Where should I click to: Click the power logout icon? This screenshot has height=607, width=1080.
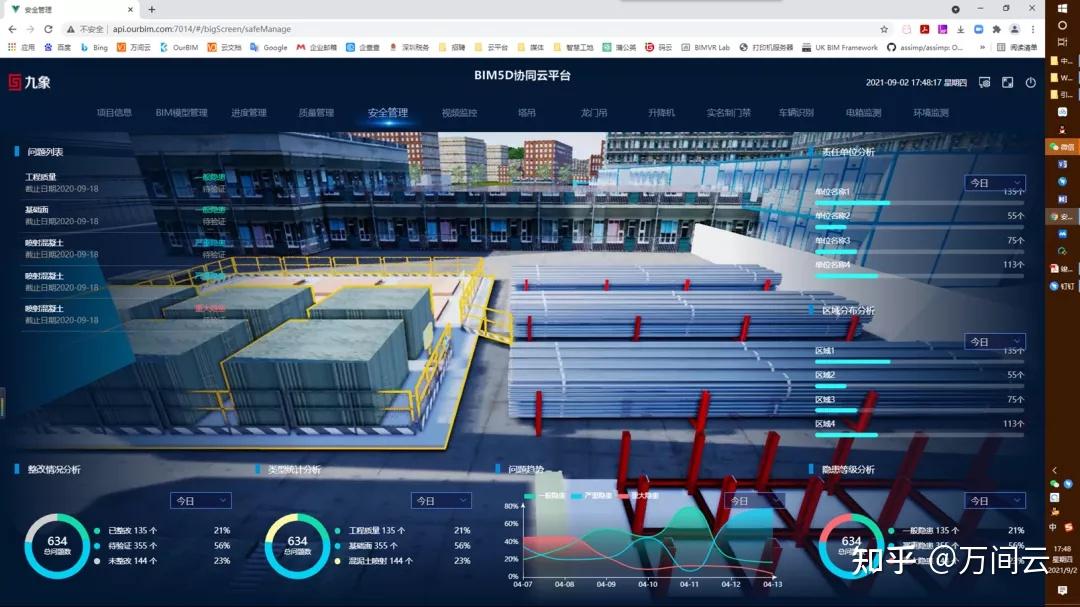point(1030,82)
